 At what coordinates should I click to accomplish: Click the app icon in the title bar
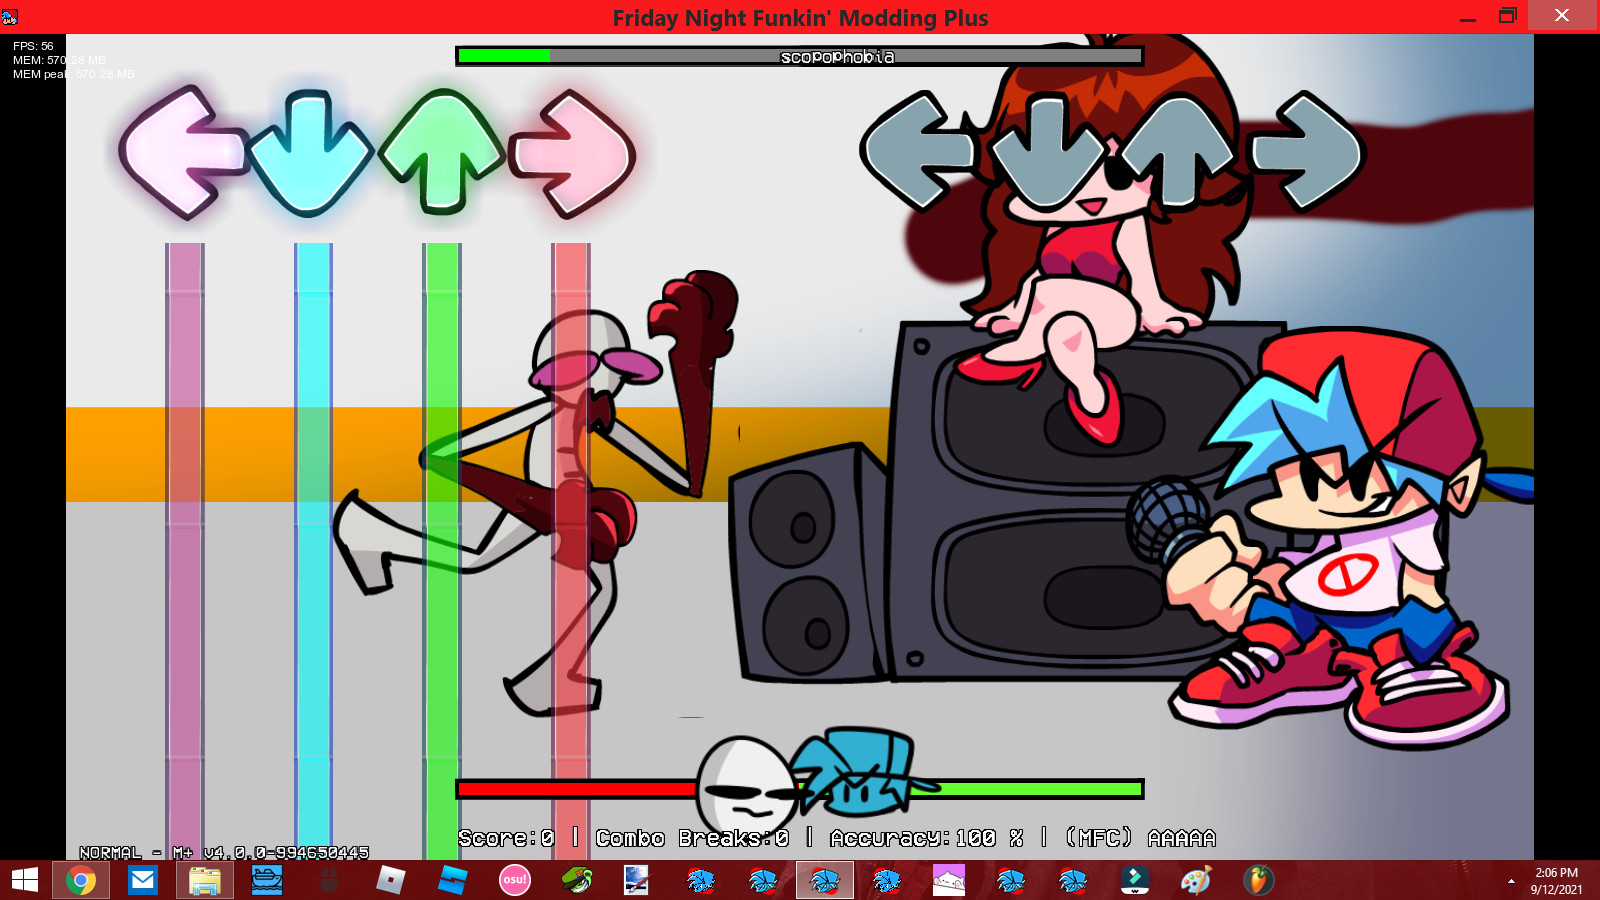pos(10,17)
